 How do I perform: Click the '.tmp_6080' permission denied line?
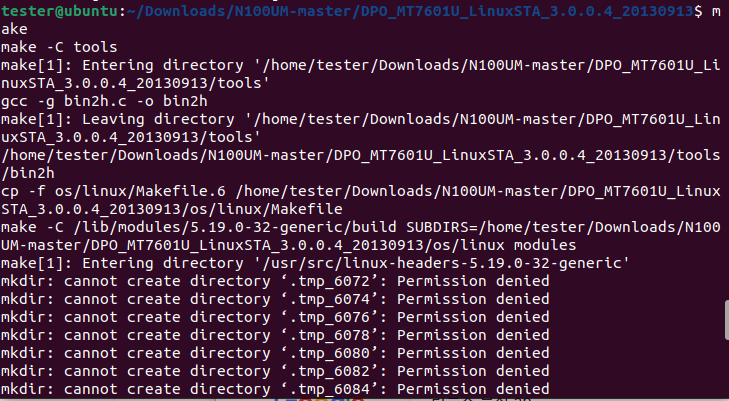(275, 353)
